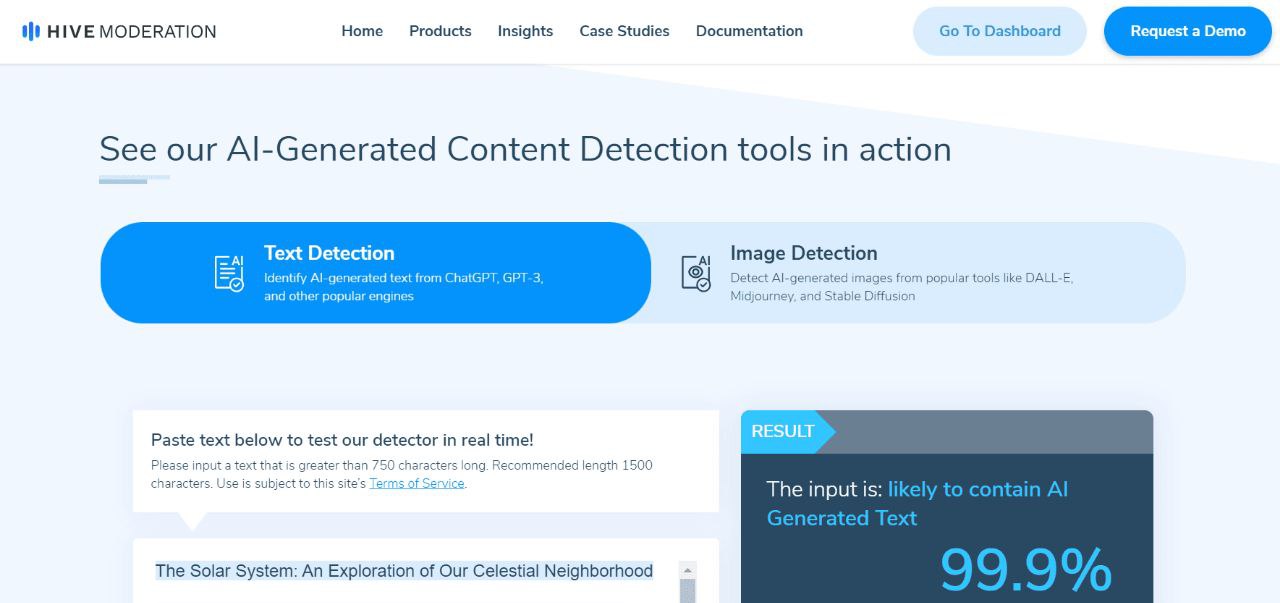Select the Text Detection tab
Viewport: 1280px width, 603px height.
click(376, 272)
